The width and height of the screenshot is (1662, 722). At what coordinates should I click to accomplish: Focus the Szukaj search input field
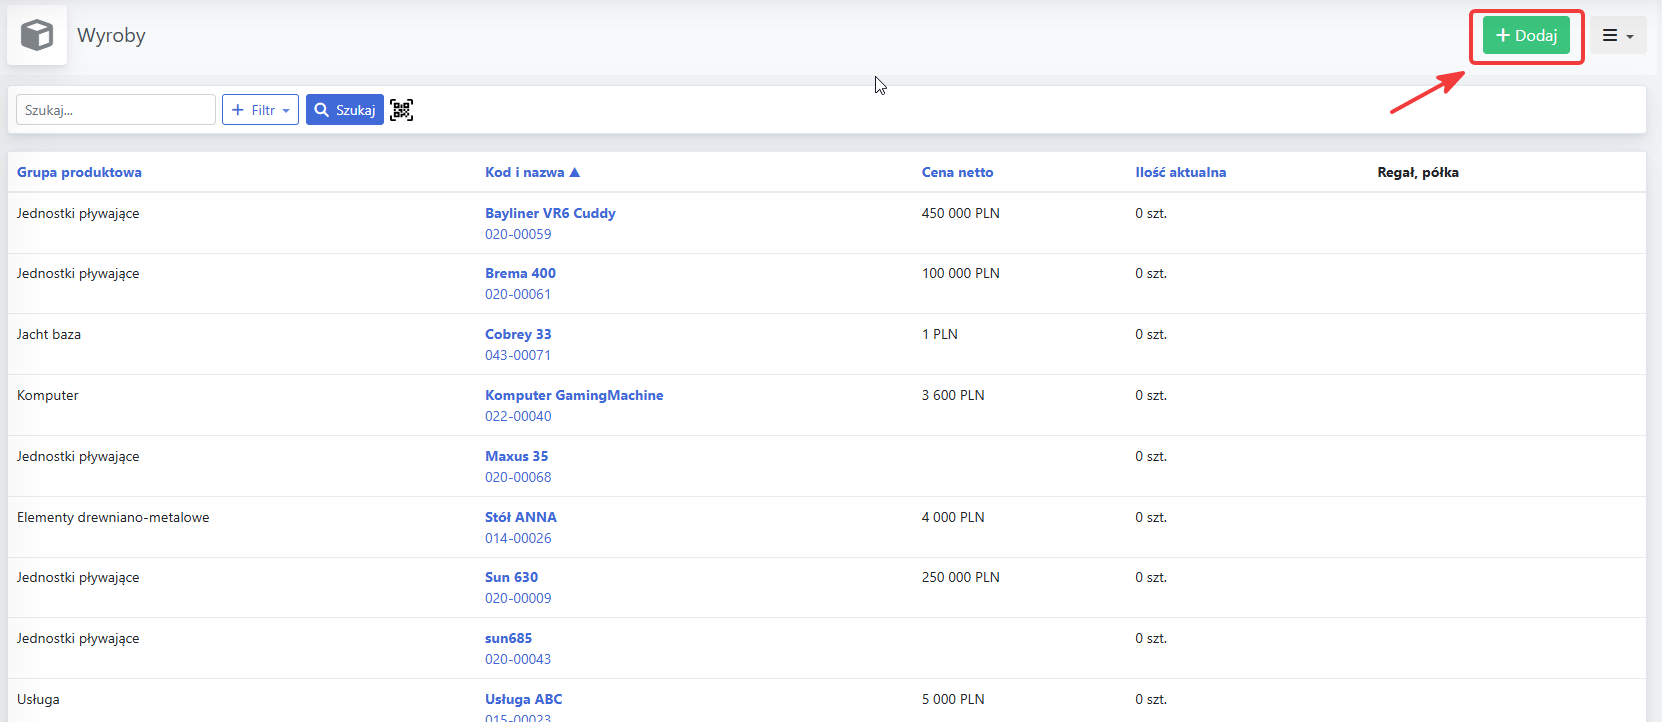coord(116,110)
